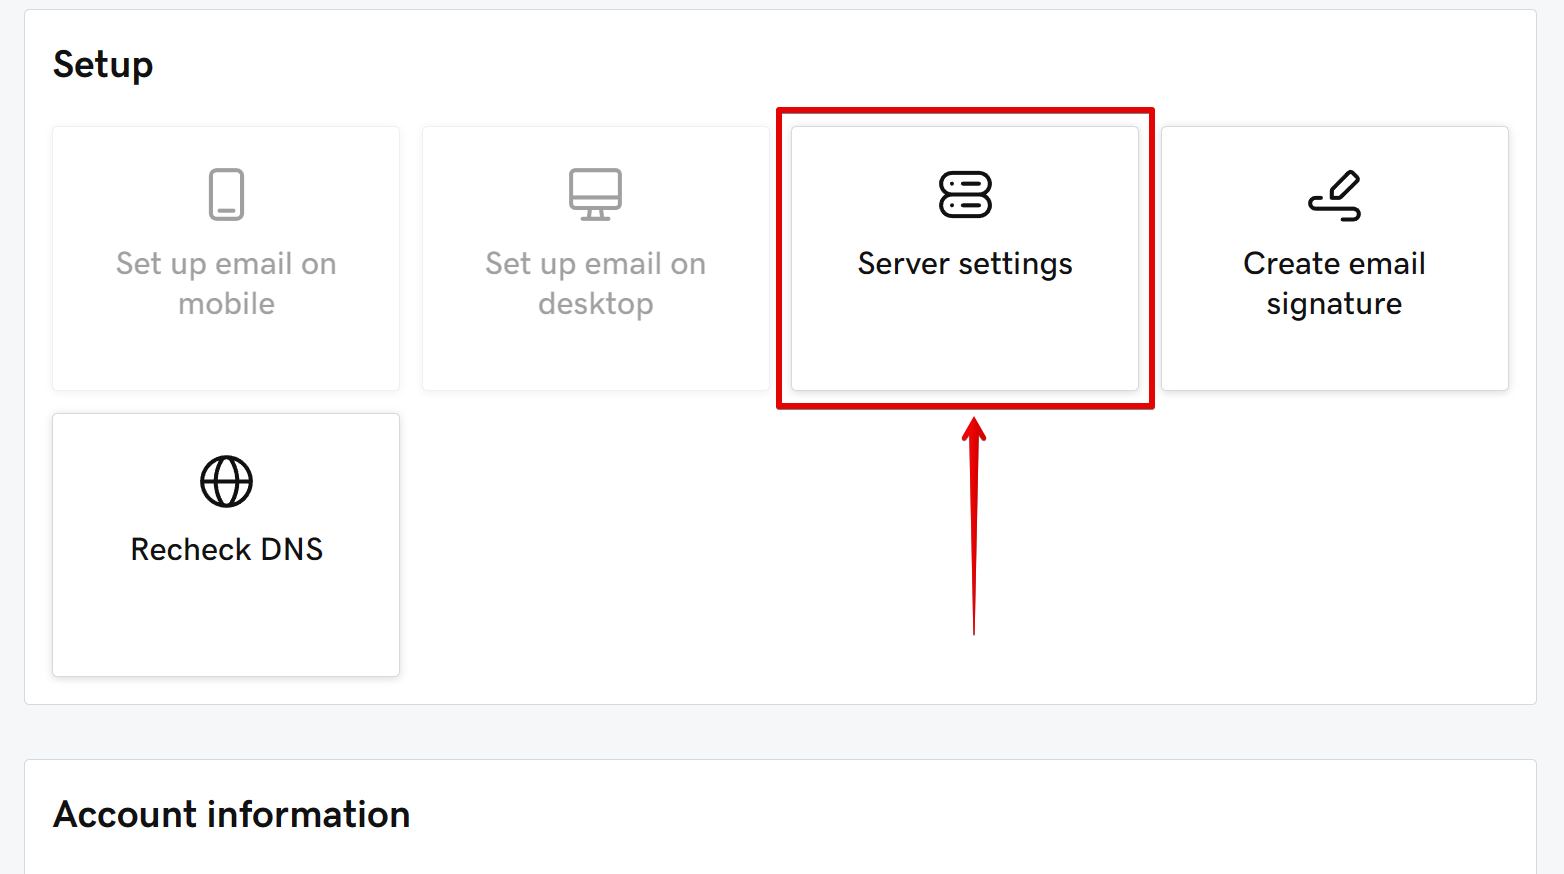Click the Recheck DNS label
This screenshot has height=874, width=1564.
pos(227,549)
